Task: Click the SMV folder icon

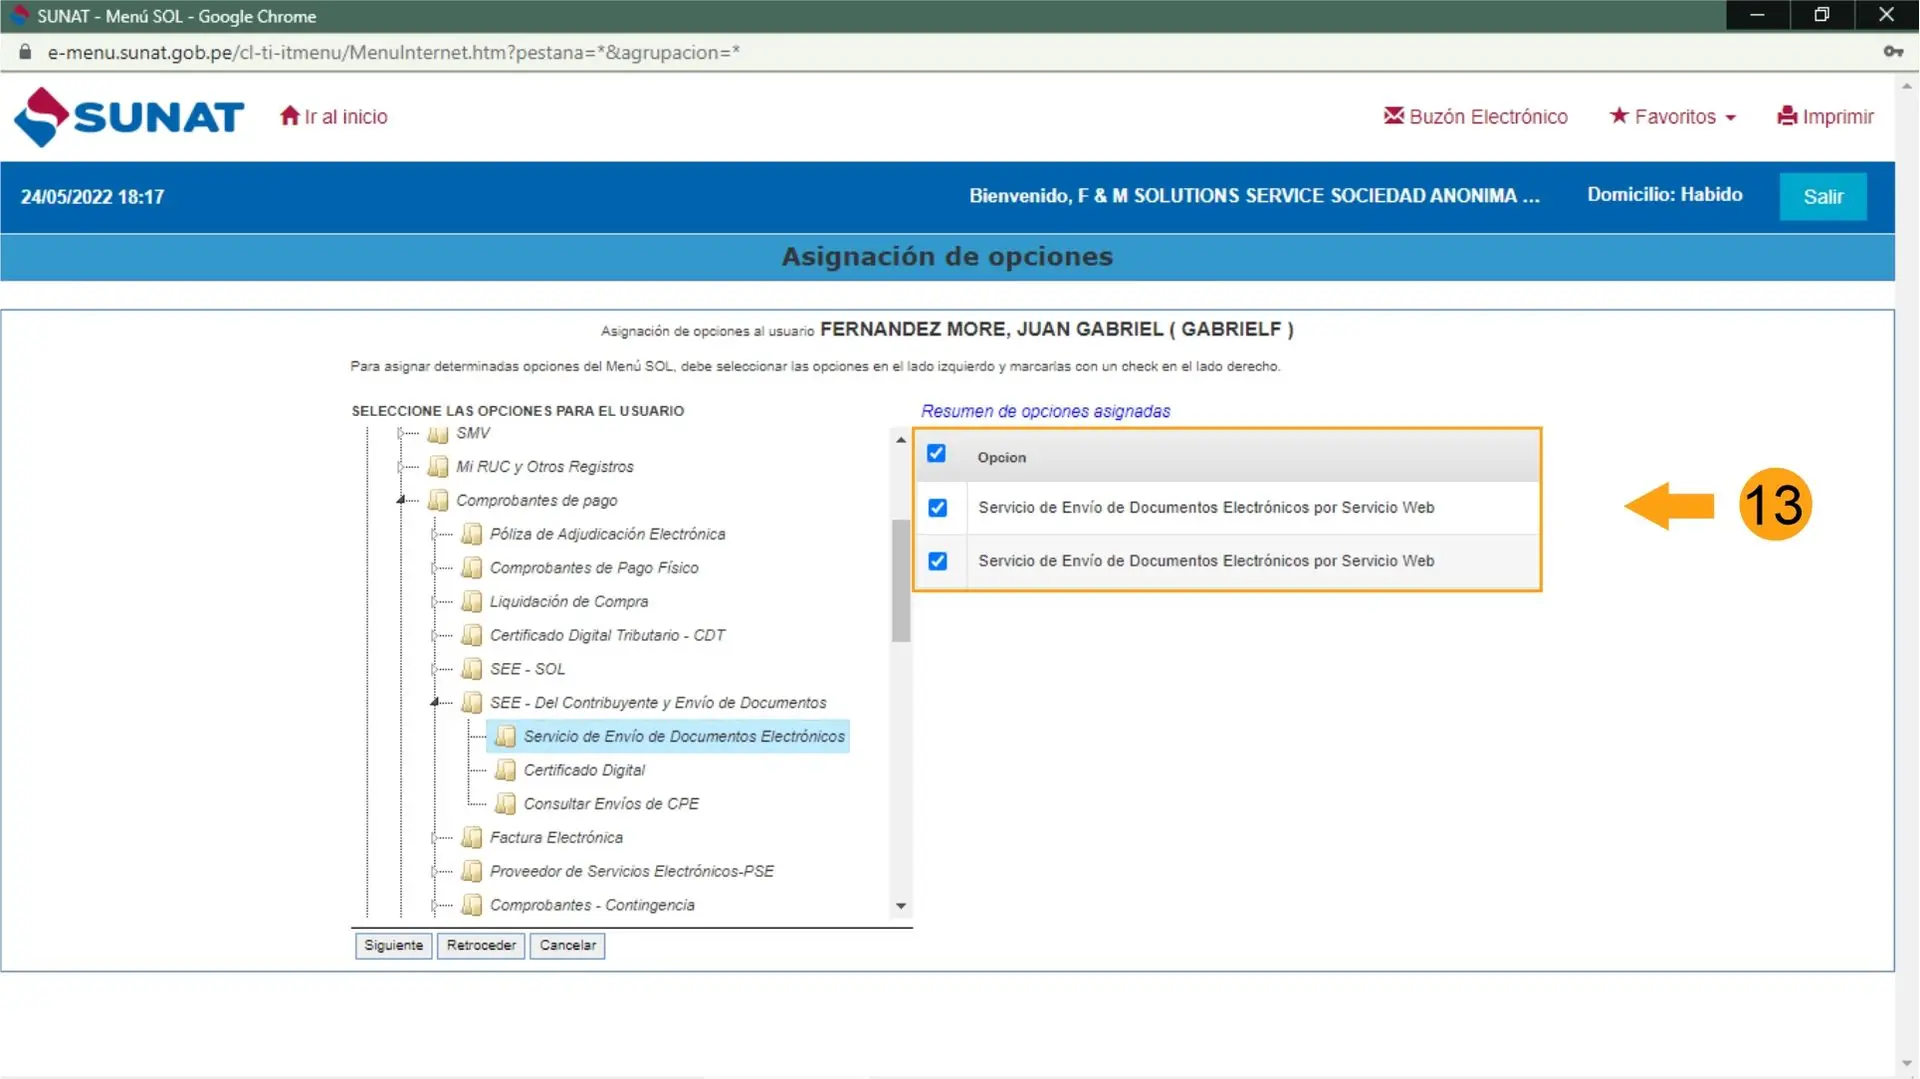Action: [x=438, y=433]
